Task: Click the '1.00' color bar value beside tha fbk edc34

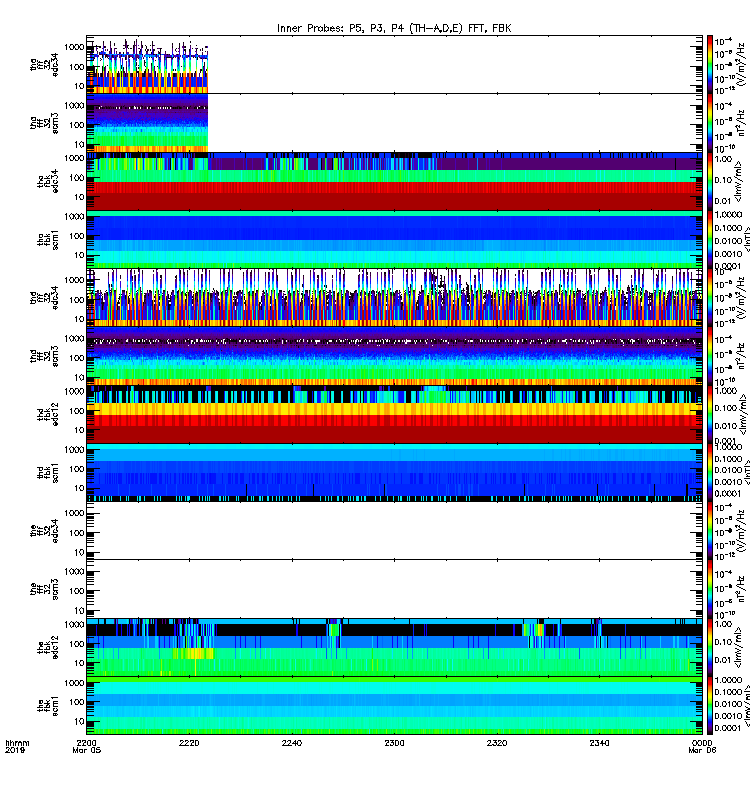Action: coord(723,159)
